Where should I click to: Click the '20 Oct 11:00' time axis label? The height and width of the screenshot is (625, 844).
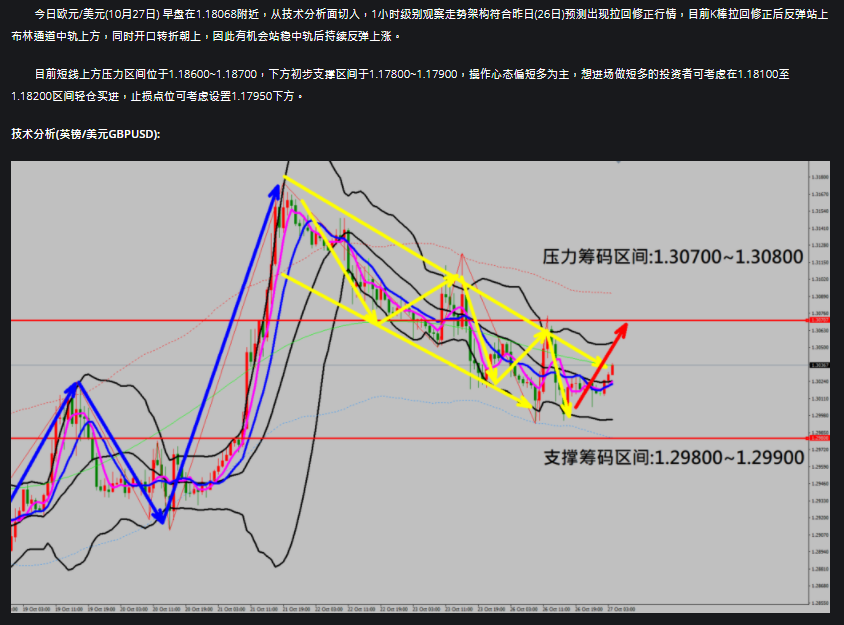(x=166, y=609)
